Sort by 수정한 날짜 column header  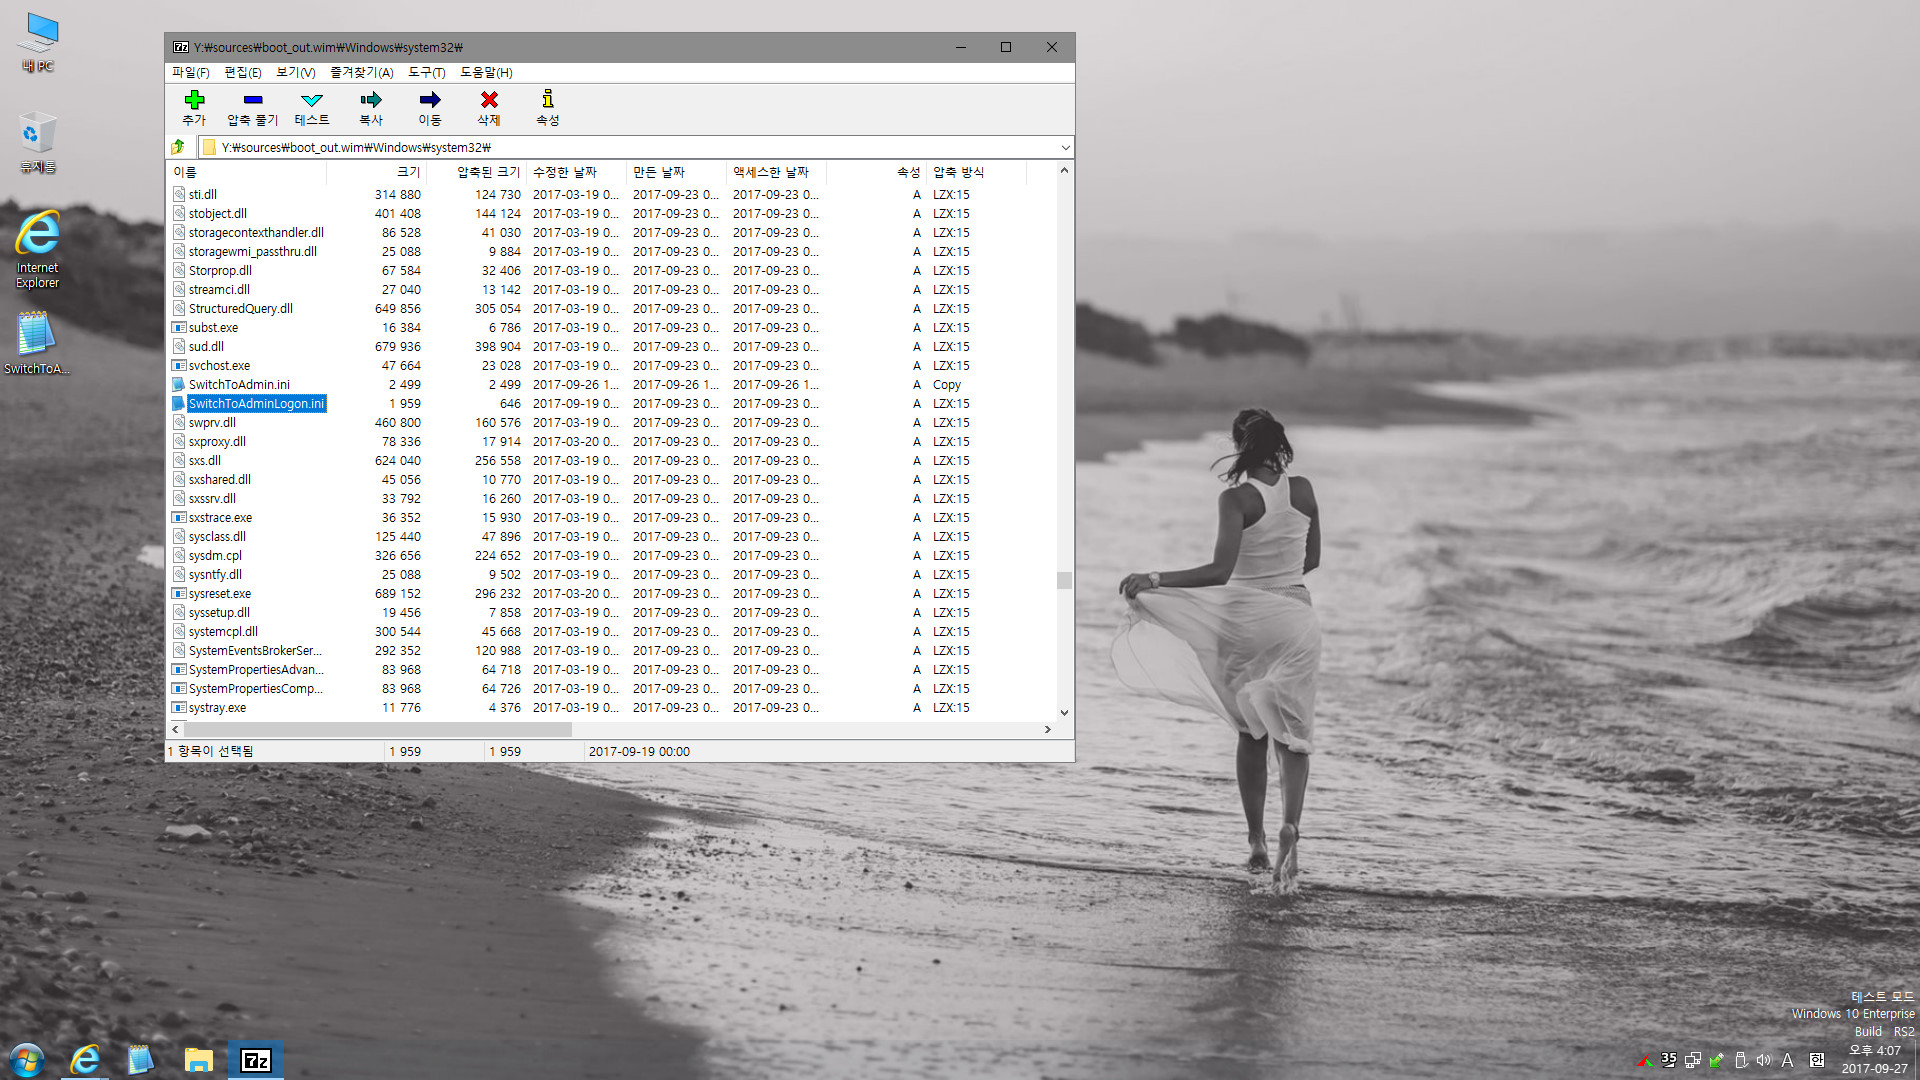click(577, 172)
